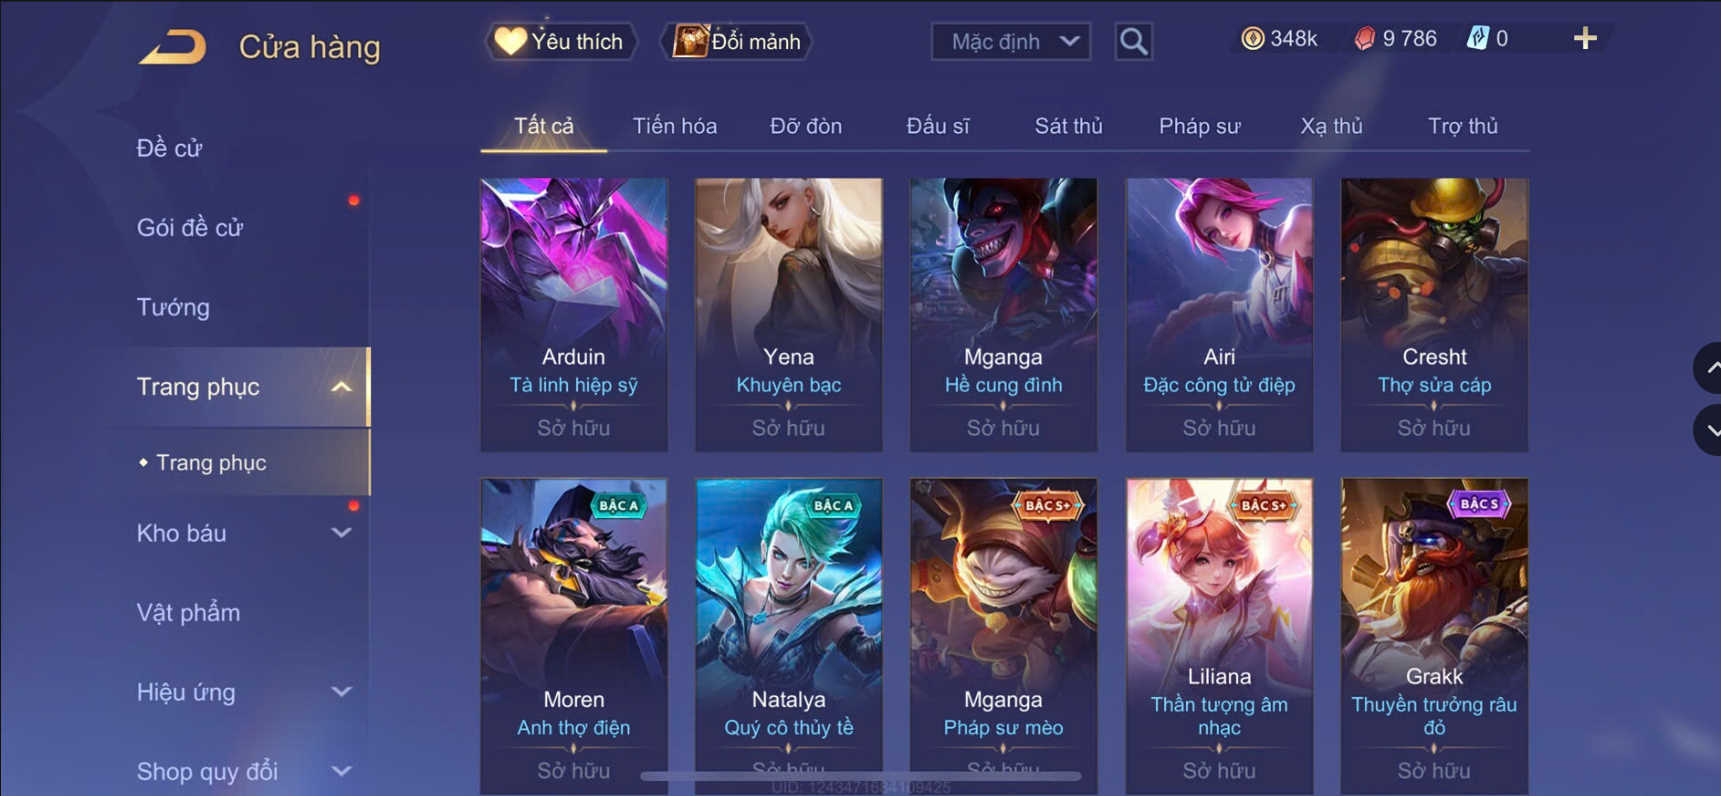
Task: Switch to the Sát thủ tab
Action: (1068, 126)
